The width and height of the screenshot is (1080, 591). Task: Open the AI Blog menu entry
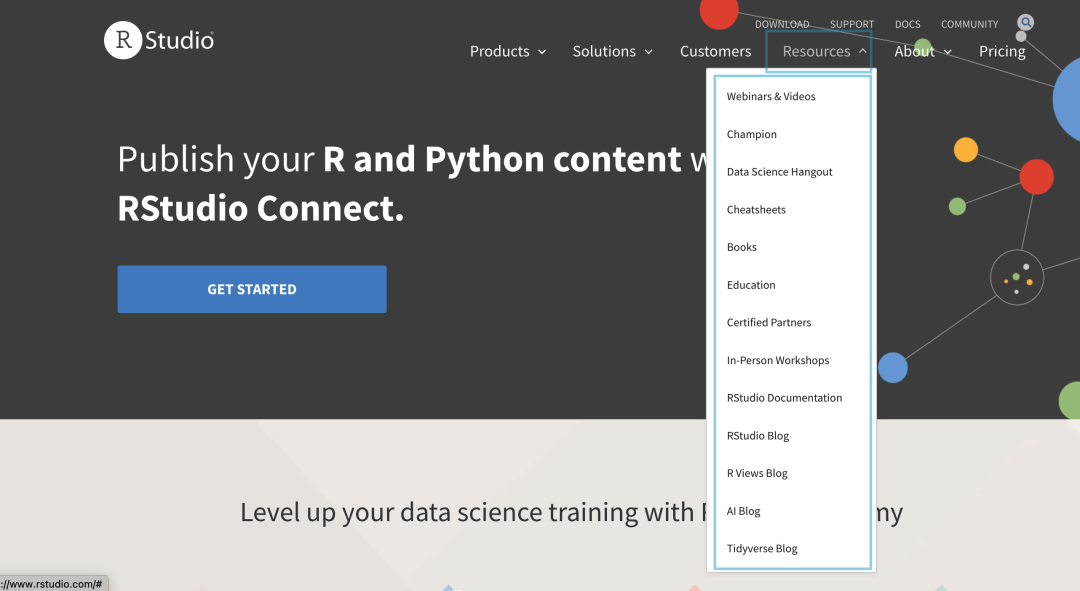tap(743, 511)
